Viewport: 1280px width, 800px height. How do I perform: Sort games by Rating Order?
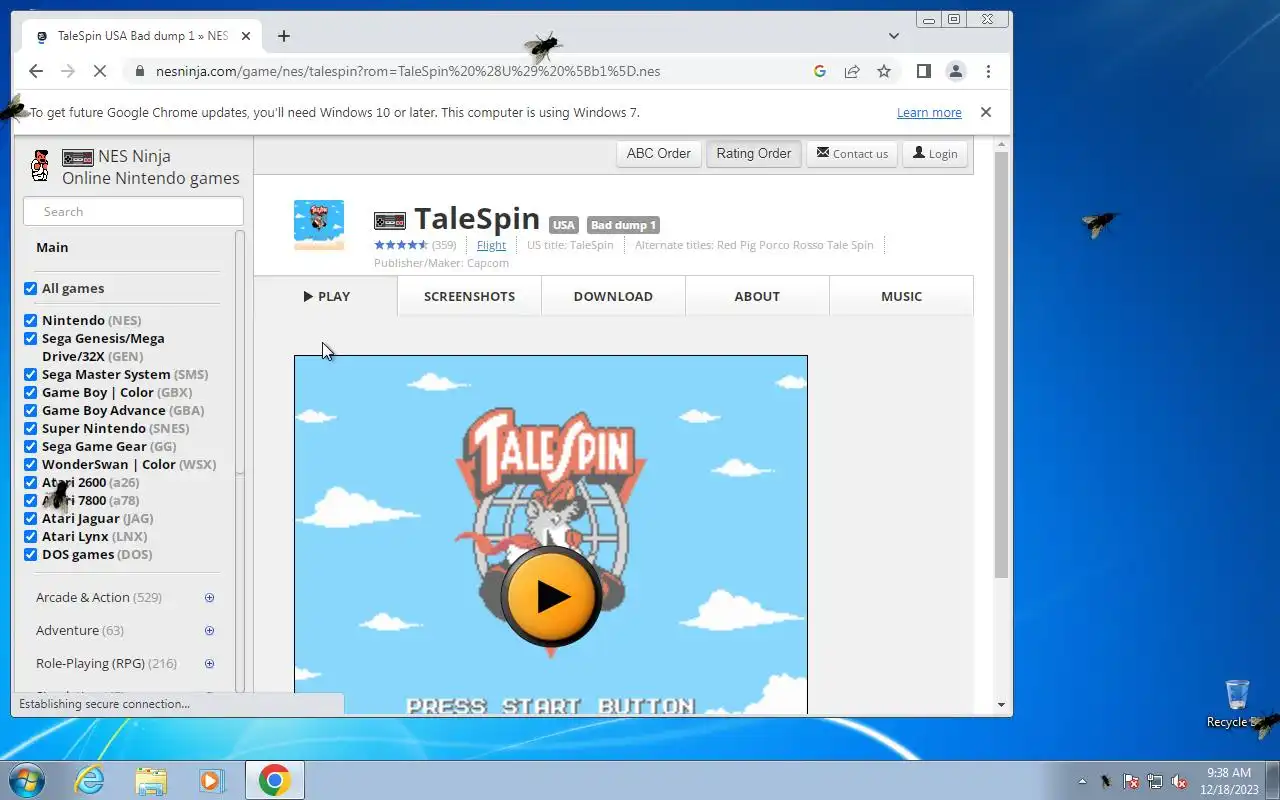[x=754, y=153]
